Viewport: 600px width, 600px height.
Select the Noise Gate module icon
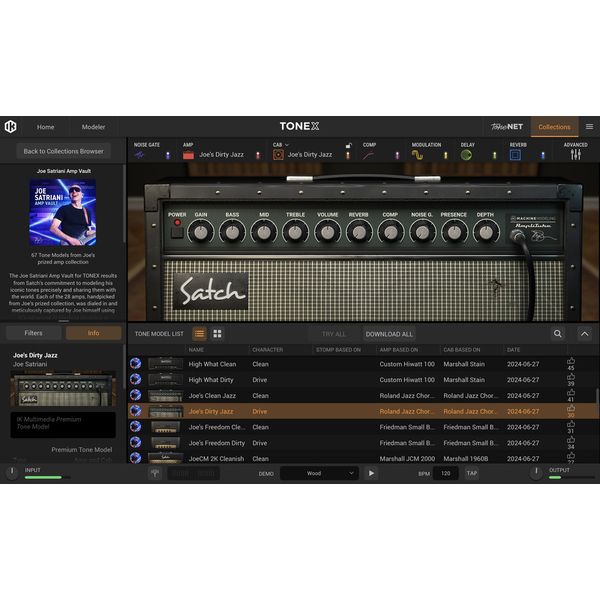[x=139, y=155]
